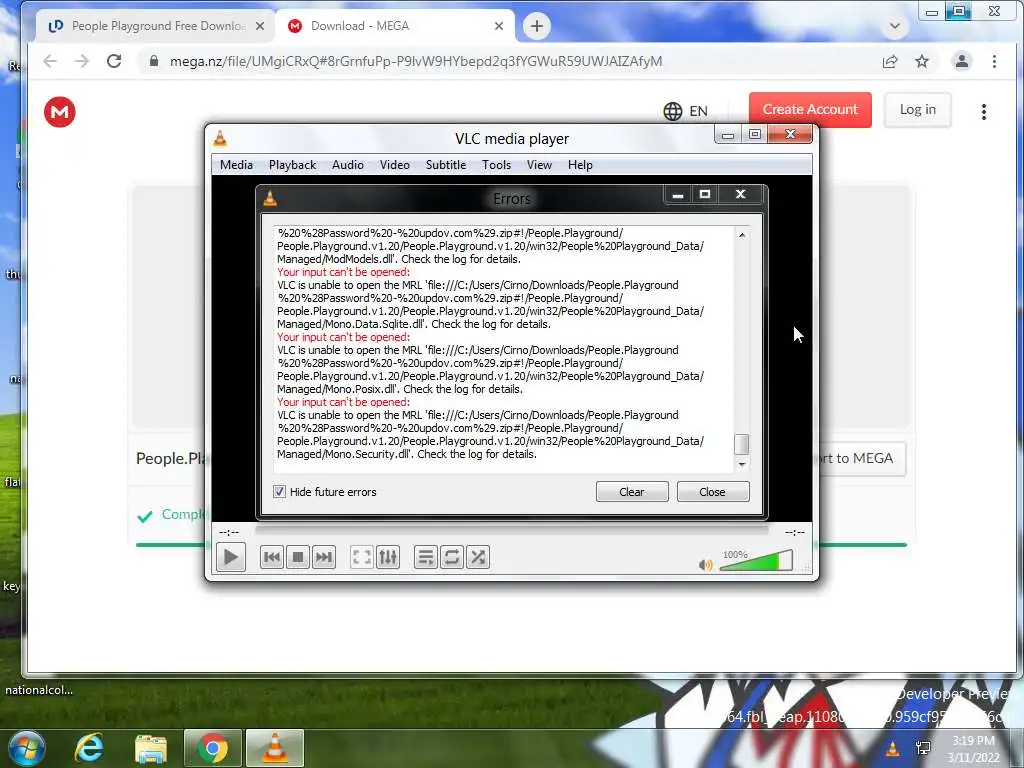
Task: Close the People Playground browser tab
Action: point(260,26)
